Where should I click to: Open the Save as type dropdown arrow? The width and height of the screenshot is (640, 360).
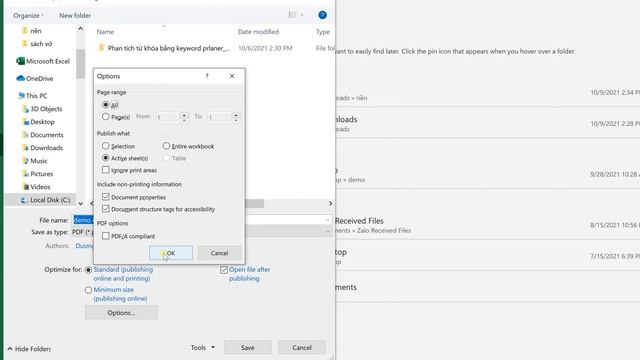(327, 232)
